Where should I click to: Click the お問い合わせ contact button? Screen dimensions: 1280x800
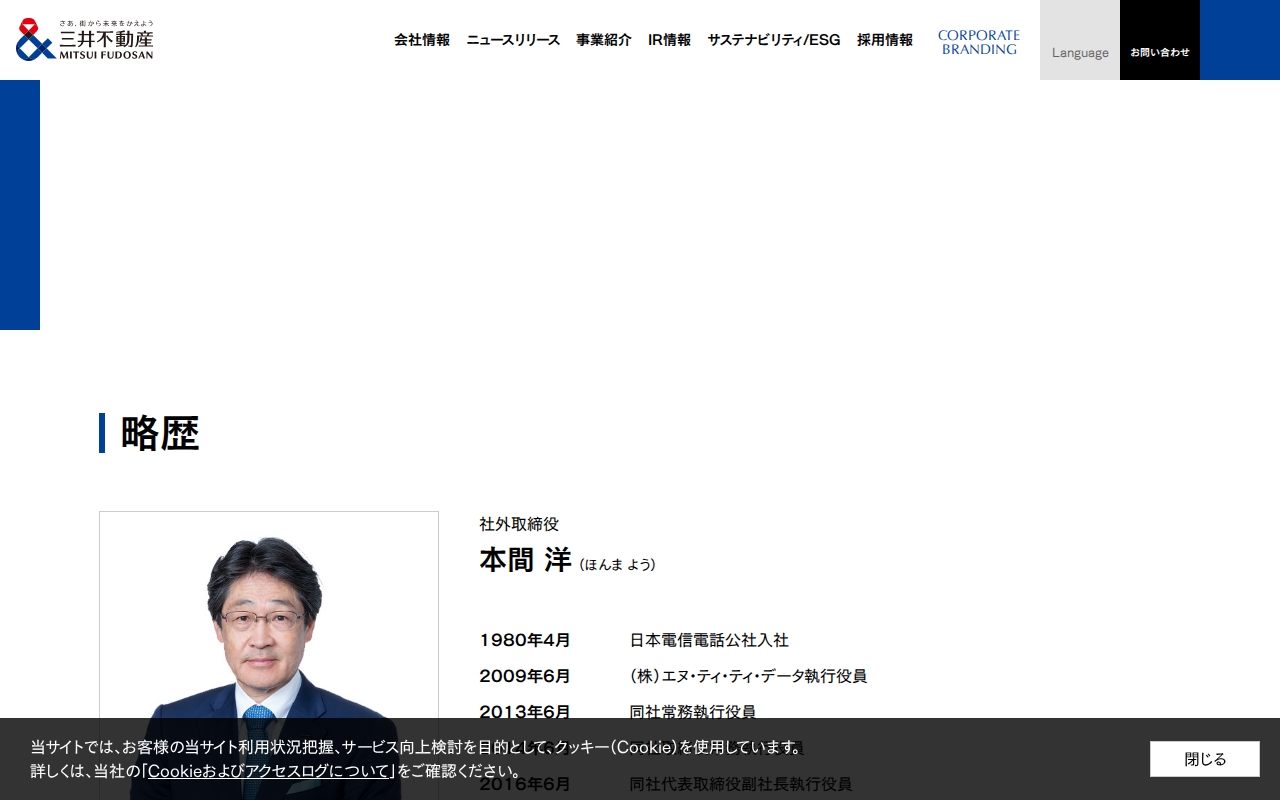(1160, 40)
